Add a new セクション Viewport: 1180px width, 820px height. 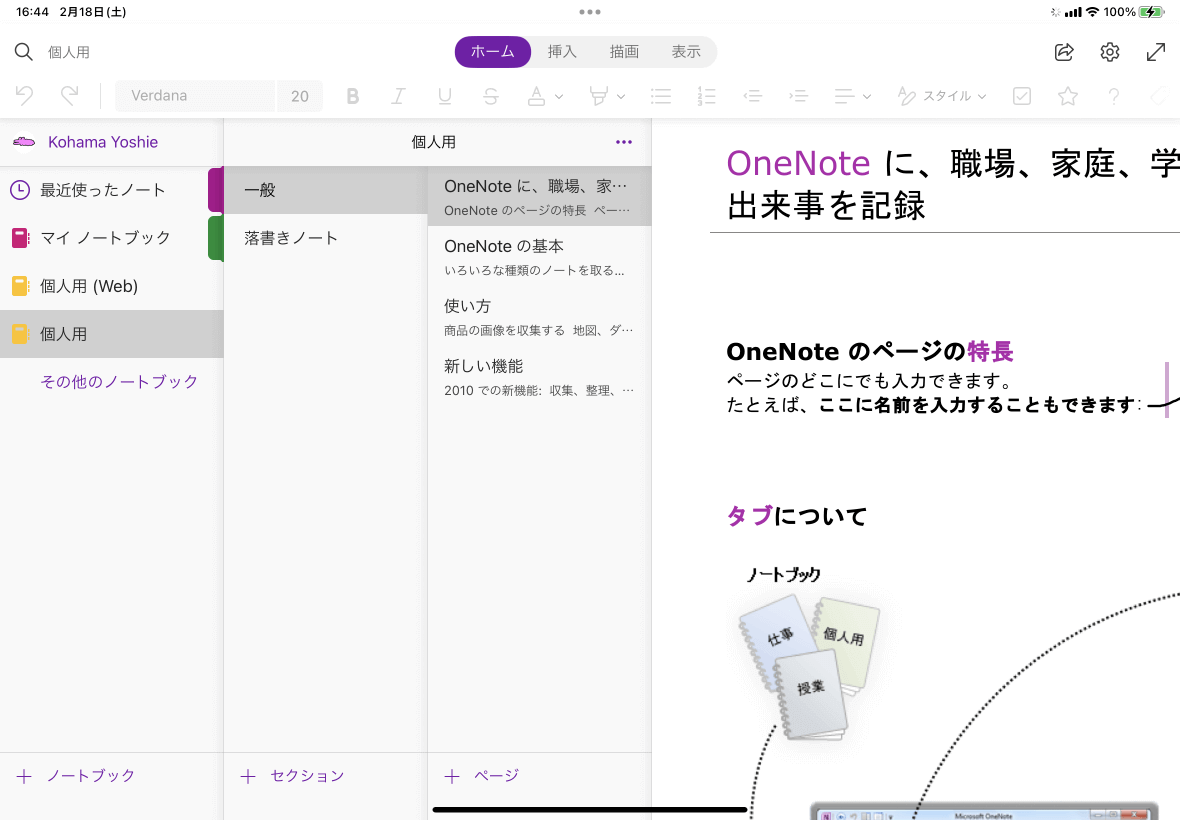(292, 776)
